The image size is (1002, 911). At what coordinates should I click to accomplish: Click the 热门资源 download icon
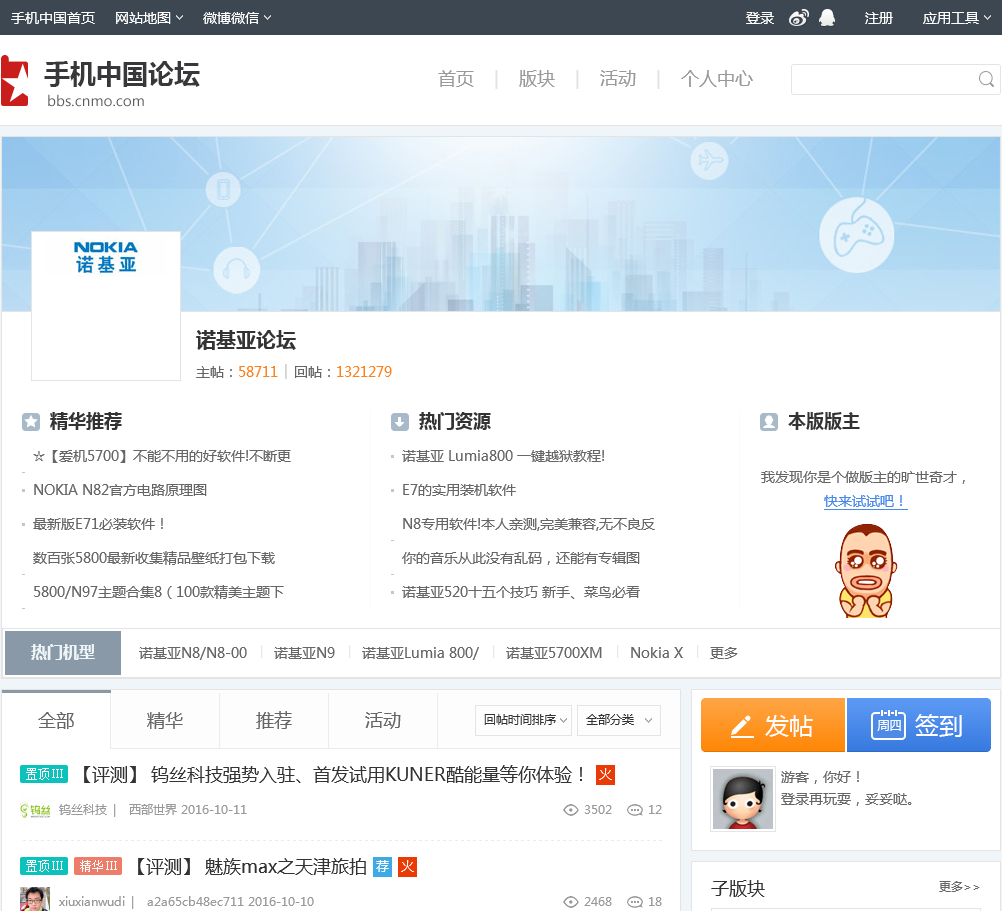[x=399, y=422]
